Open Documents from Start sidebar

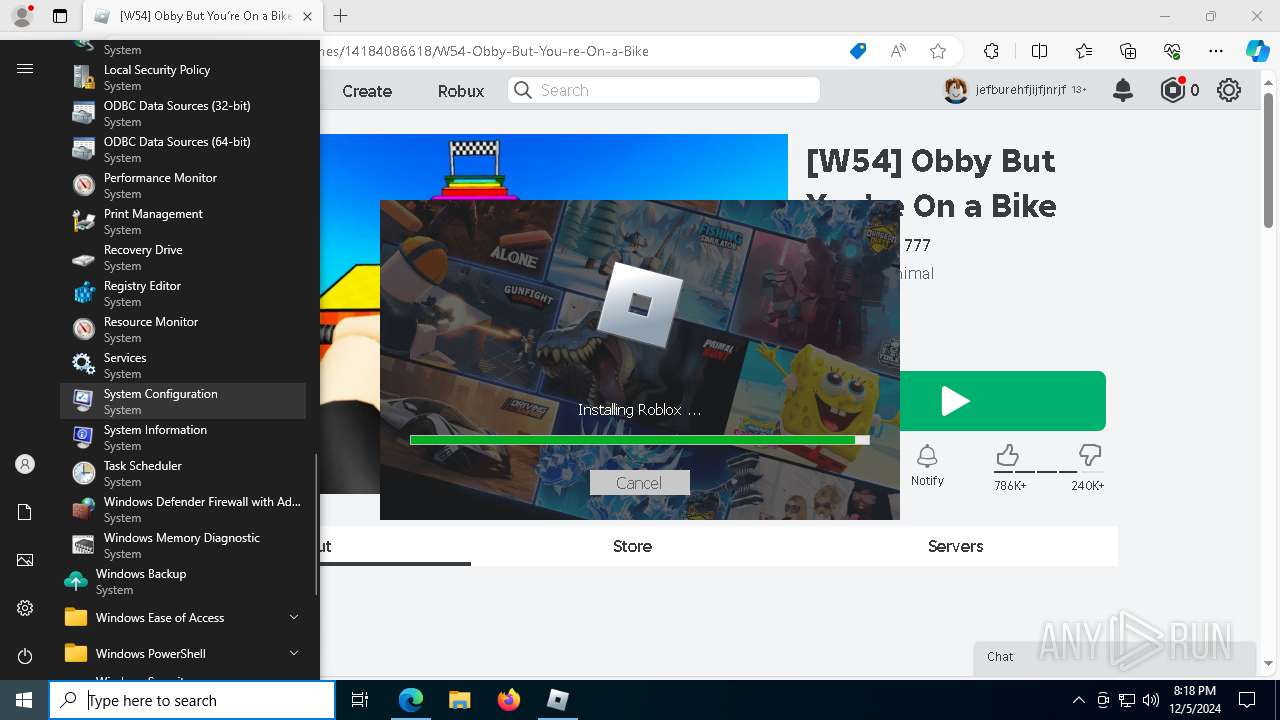tap(25, 512)
